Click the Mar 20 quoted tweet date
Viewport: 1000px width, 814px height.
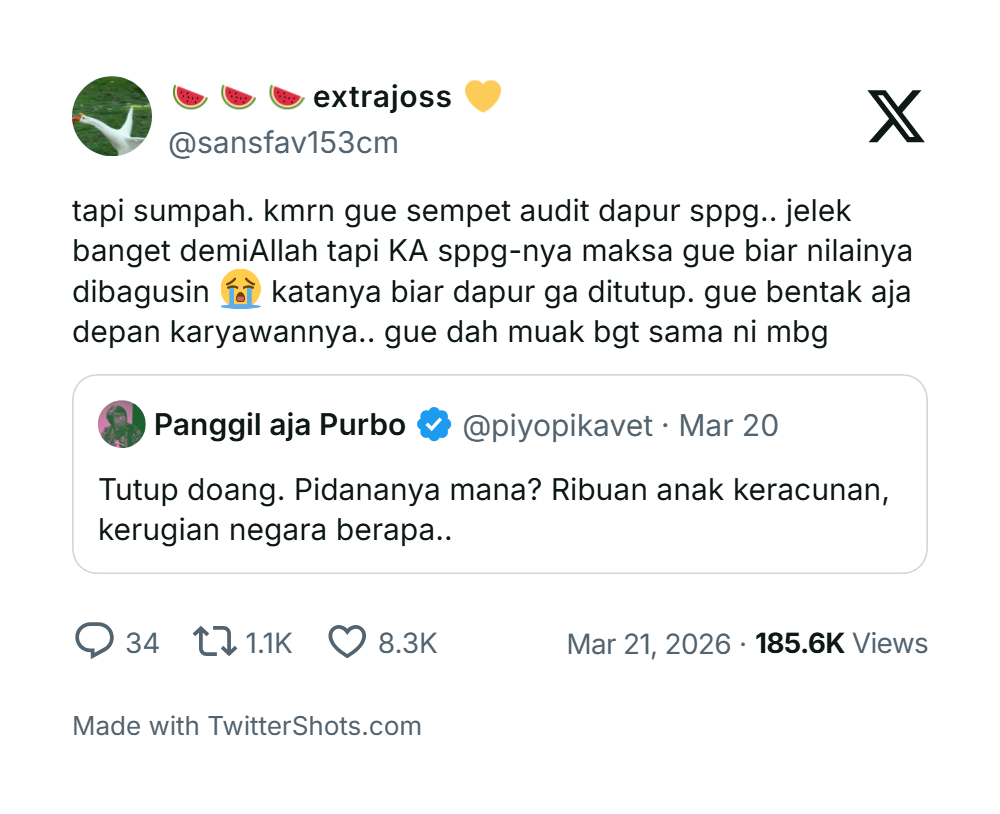tap(728, 426)
